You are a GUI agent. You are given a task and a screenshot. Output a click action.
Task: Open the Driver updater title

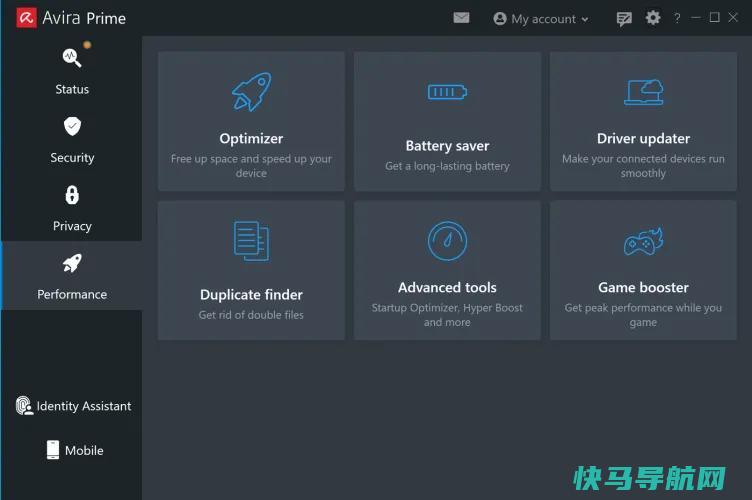(644, 139)
